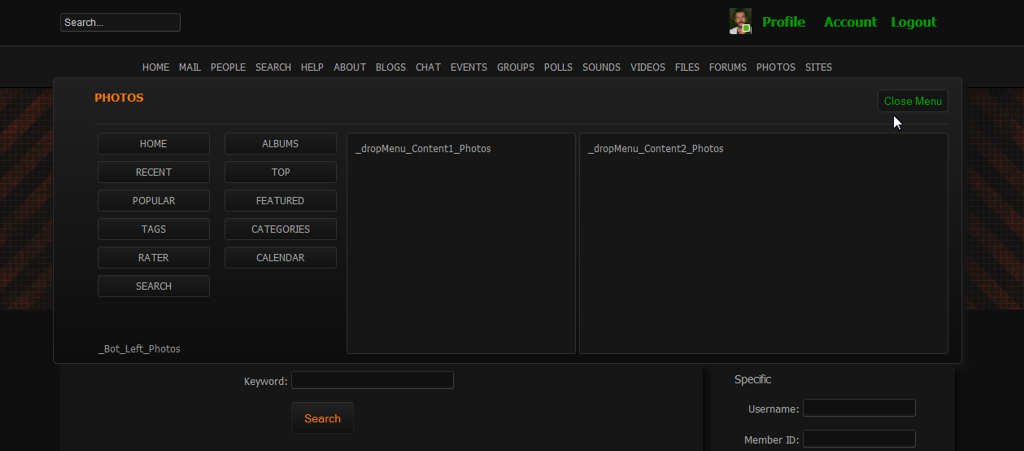The image size is (1024, 451).
Task: Open the BLOGS navigation item
Action: (x=390, y=68)
